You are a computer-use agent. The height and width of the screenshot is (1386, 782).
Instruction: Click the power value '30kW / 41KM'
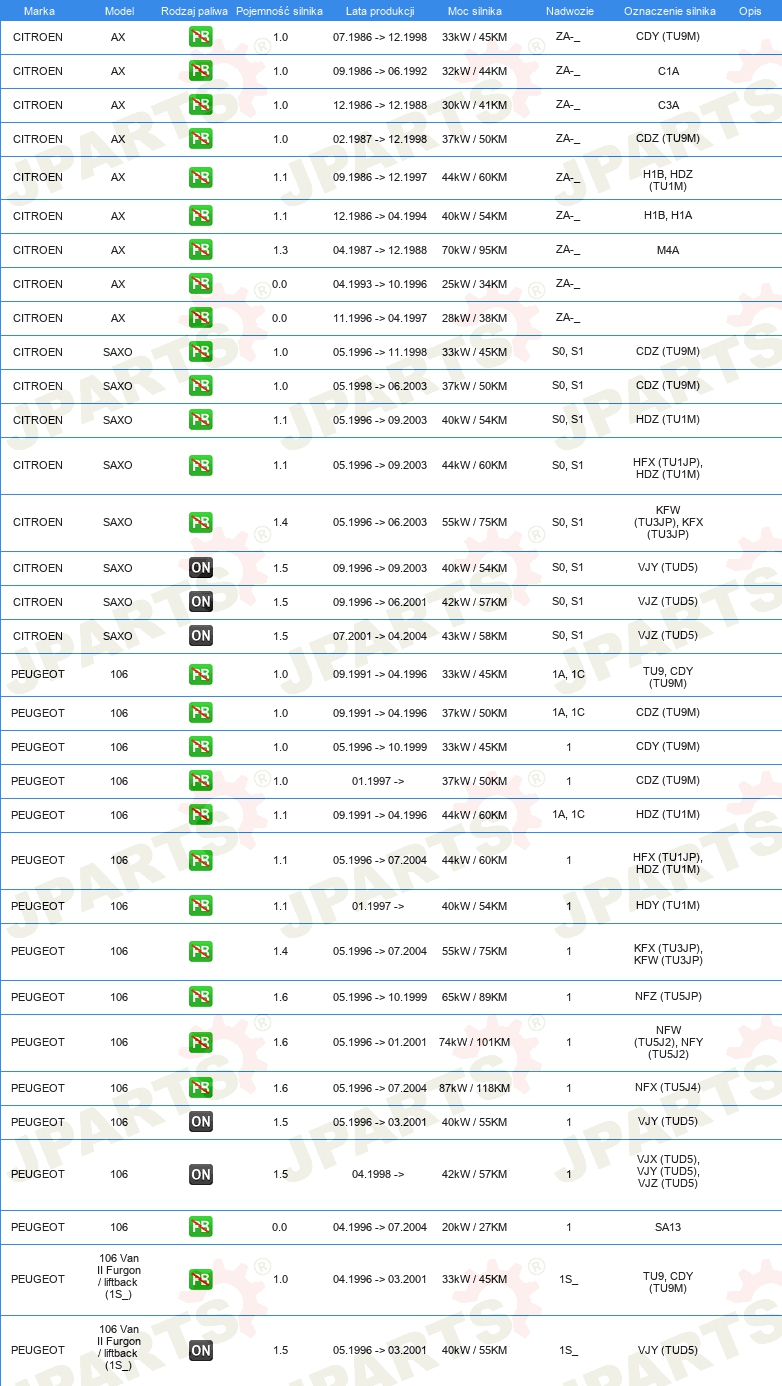click(x=475, y=105)
